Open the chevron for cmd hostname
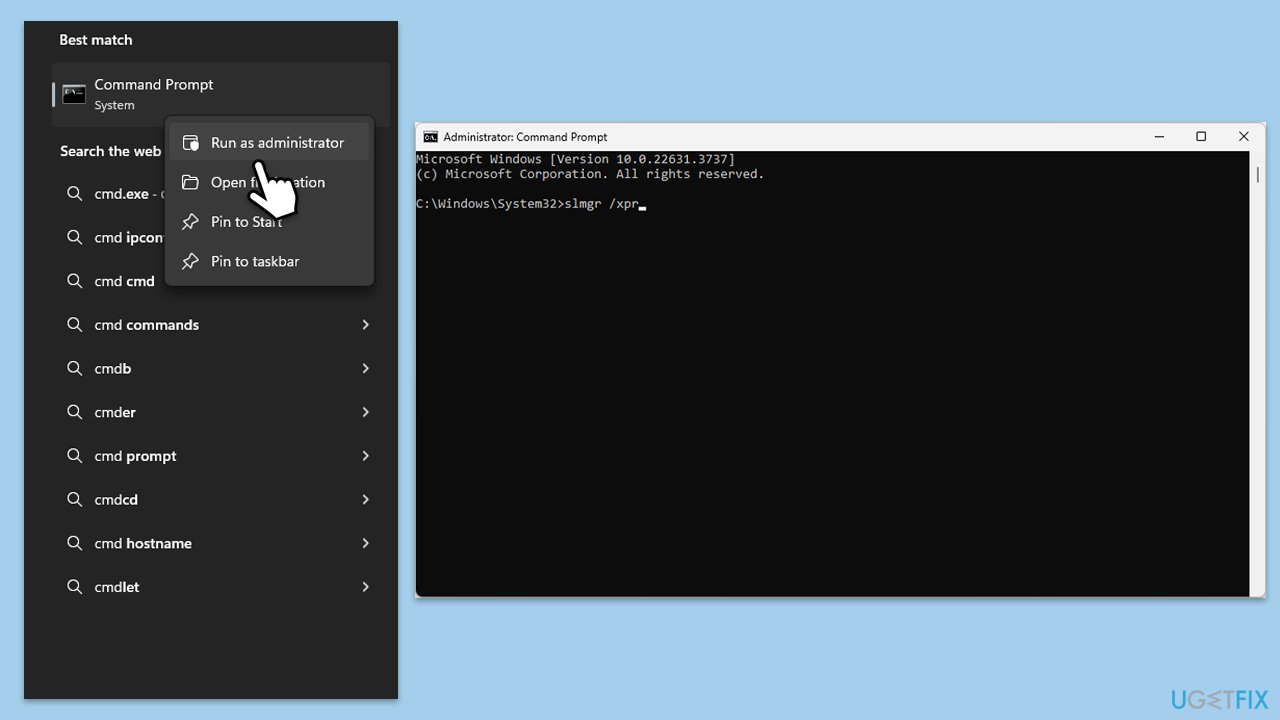This screenshot has height=720, width=1280. pos(365,543)
